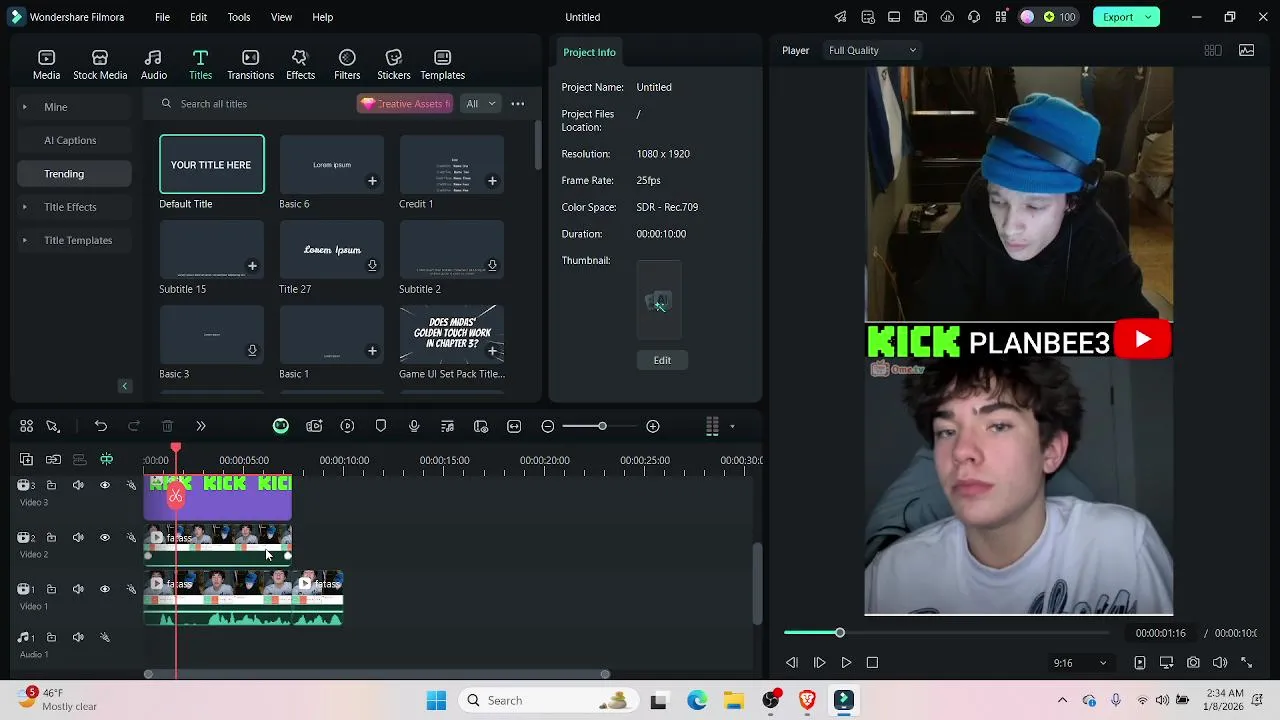Open the All filter dropdown
This screenshot has width=1280, height=720.
[480, 104]
